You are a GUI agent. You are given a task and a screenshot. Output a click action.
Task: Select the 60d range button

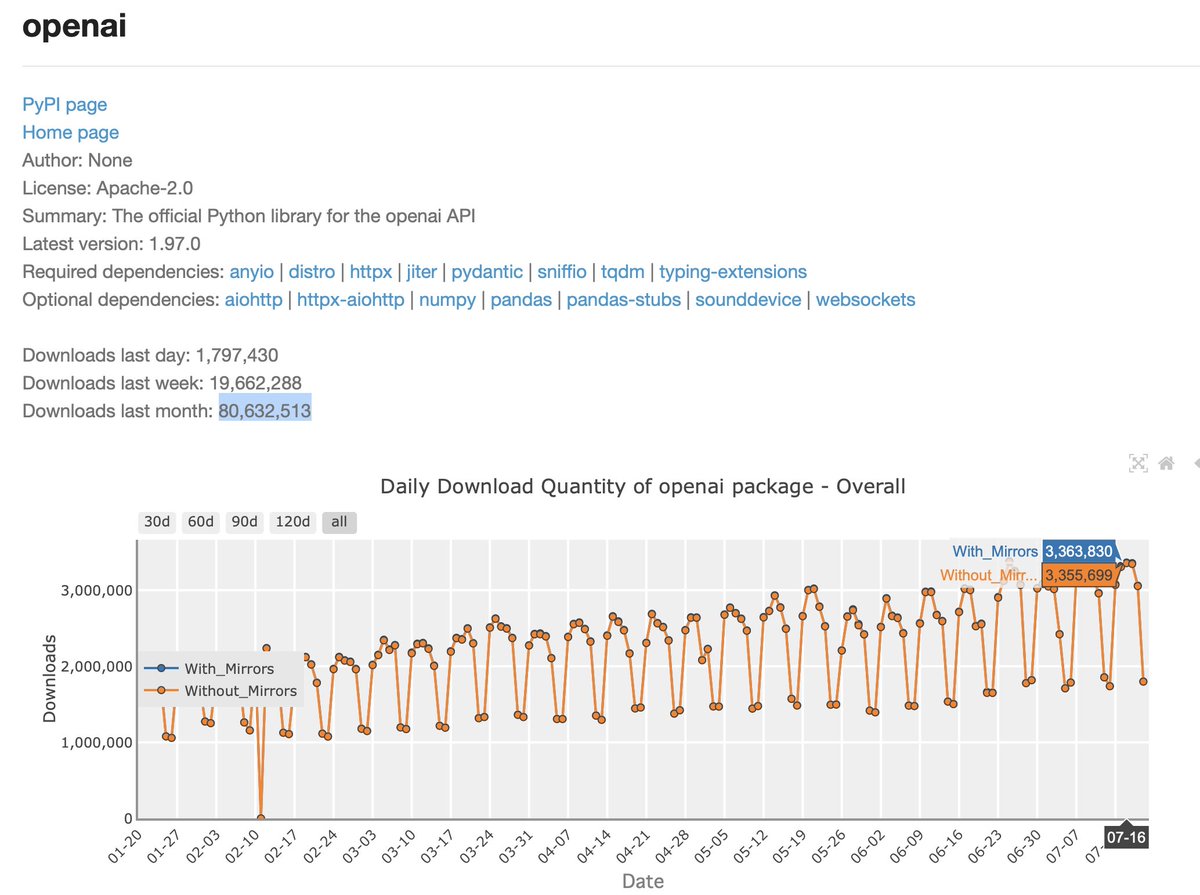[x=201, y=522]
